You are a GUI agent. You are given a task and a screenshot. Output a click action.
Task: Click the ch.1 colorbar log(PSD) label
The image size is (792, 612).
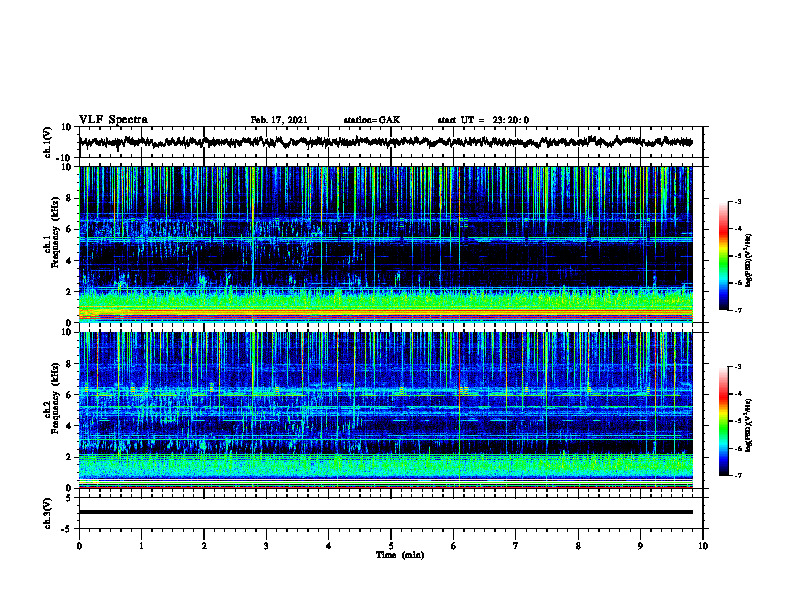pyautogui.click(x=749, y=260)
